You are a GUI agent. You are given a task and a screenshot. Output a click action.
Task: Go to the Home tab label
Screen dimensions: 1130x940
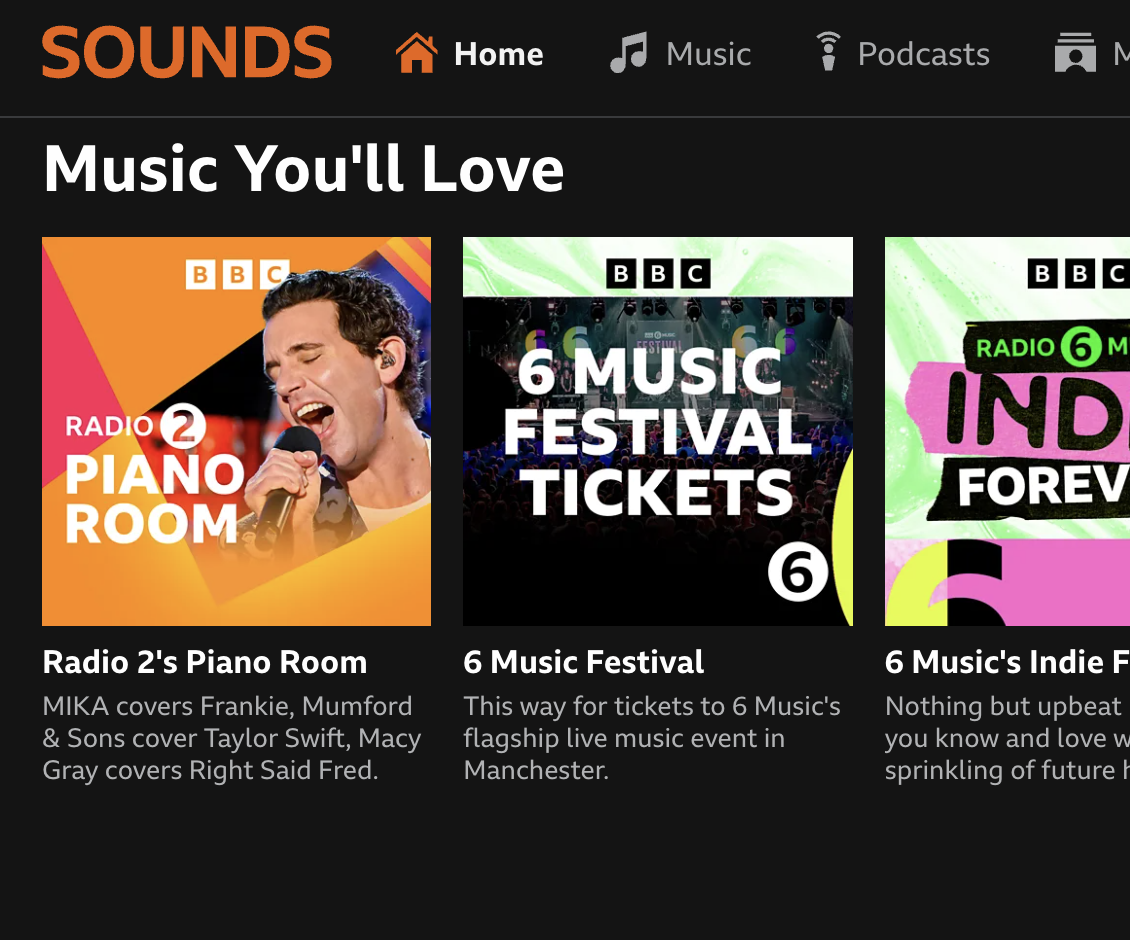click(499, 54)
